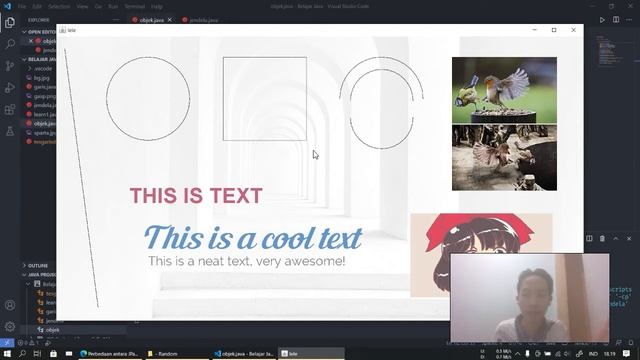This screenshot has width=640, height=360.
Task: Switch to the Edge browser taskbar button
Action: 109,353
